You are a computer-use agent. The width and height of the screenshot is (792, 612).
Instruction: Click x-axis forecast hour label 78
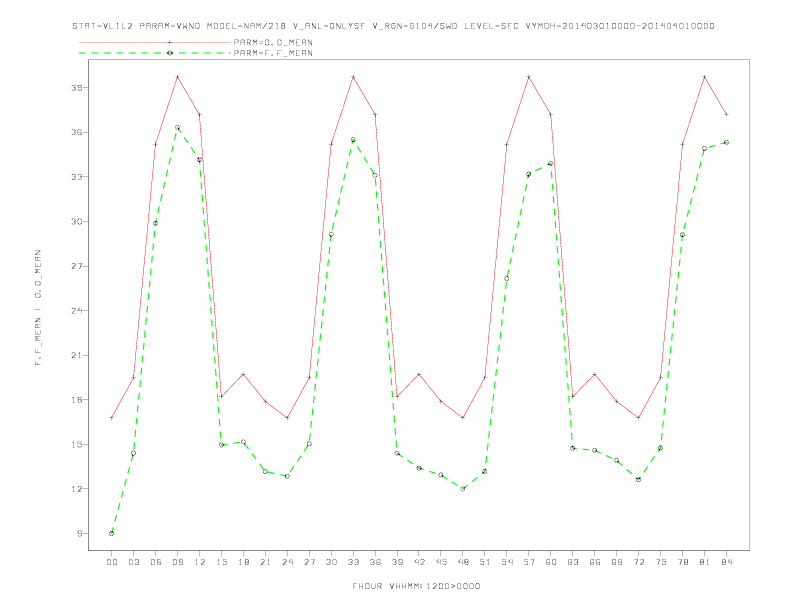pos(682,562)
